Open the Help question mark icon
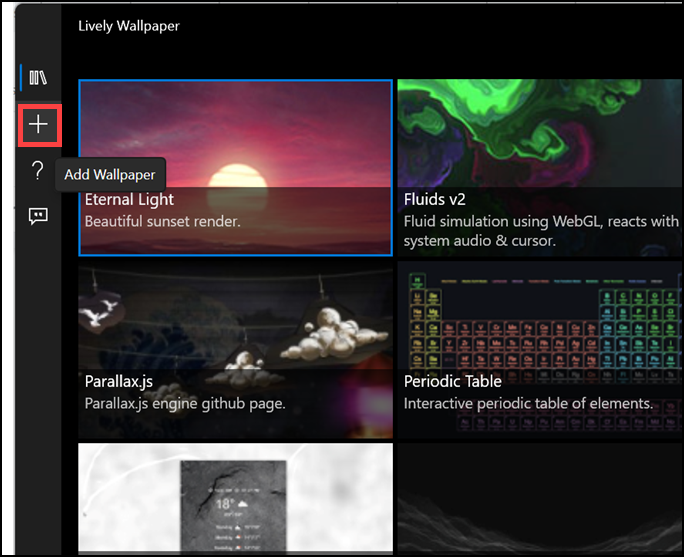684x557 pixels. [x=38, y=171]
